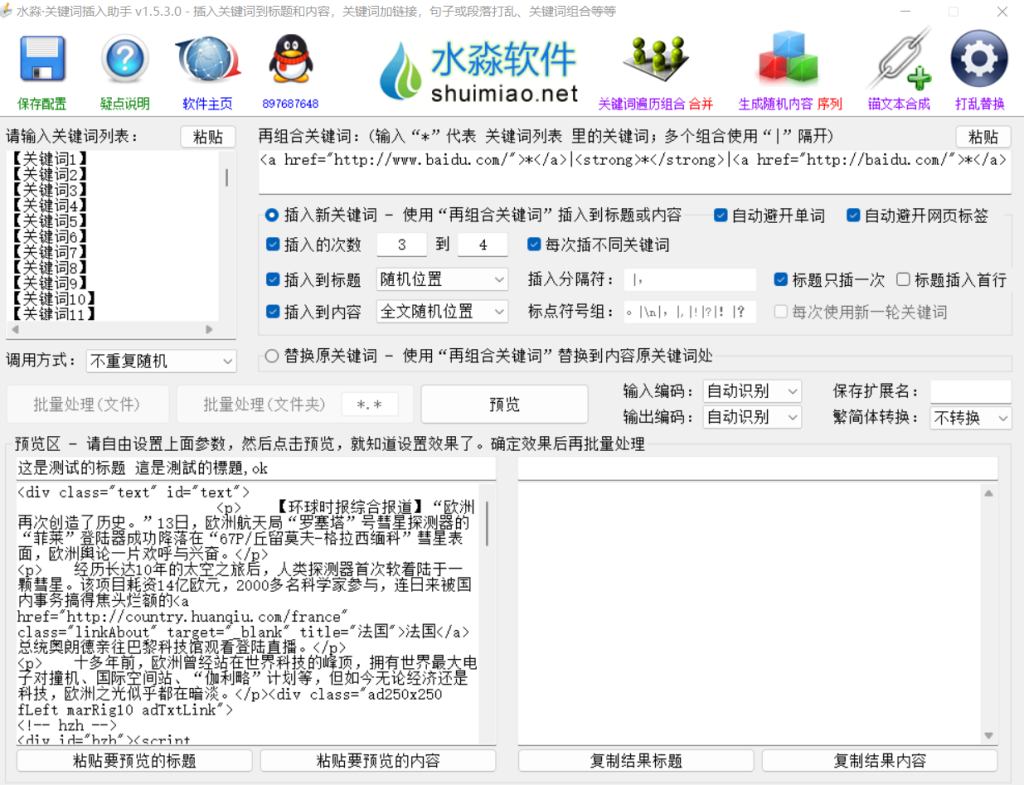Viewport: 1024px width, 785px height.
Task: Open the question mark help icon
Action: pos(125,61)
